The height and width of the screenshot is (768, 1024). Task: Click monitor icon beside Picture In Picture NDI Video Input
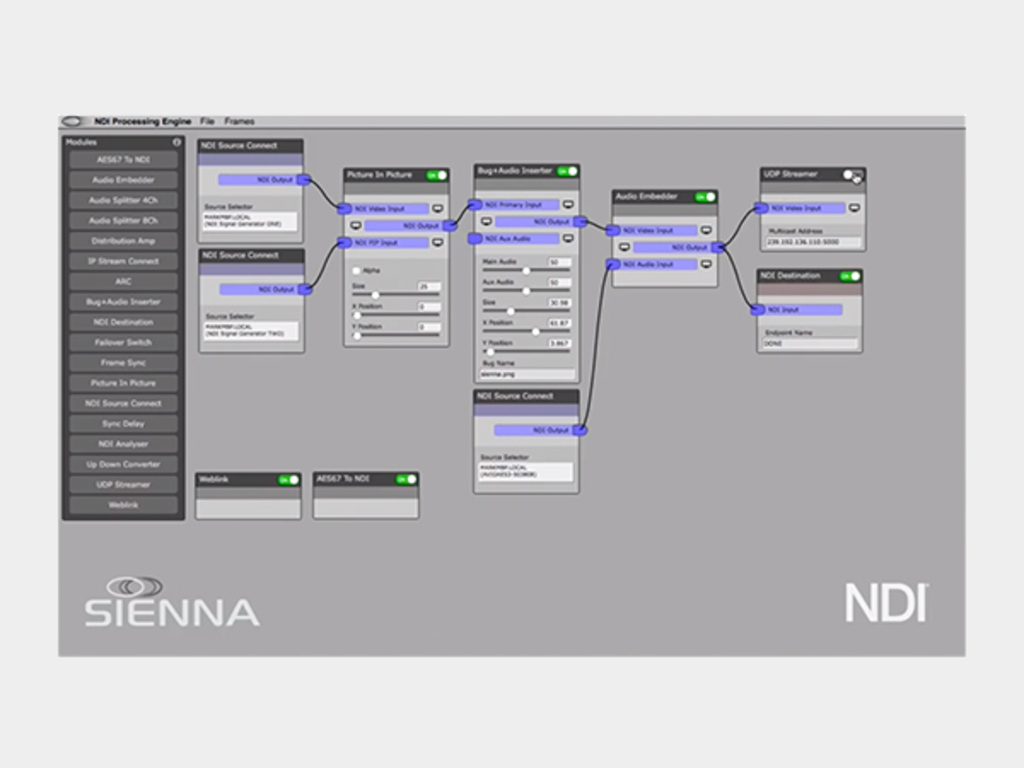tap(438, 209)
